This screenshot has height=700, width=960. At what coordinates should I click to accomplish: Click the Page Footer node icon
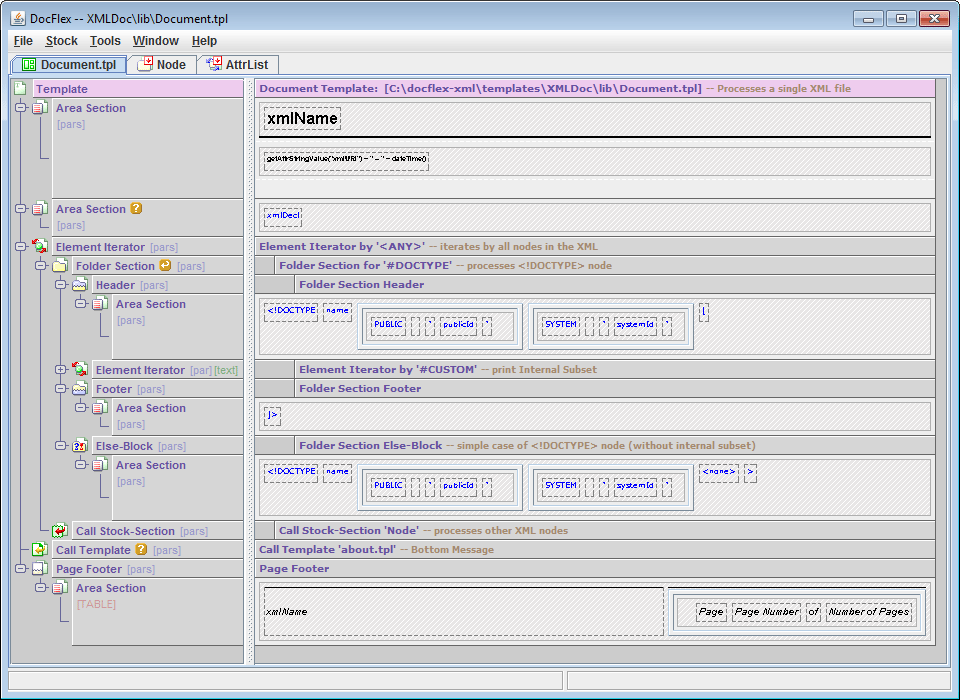click(40, 569)
